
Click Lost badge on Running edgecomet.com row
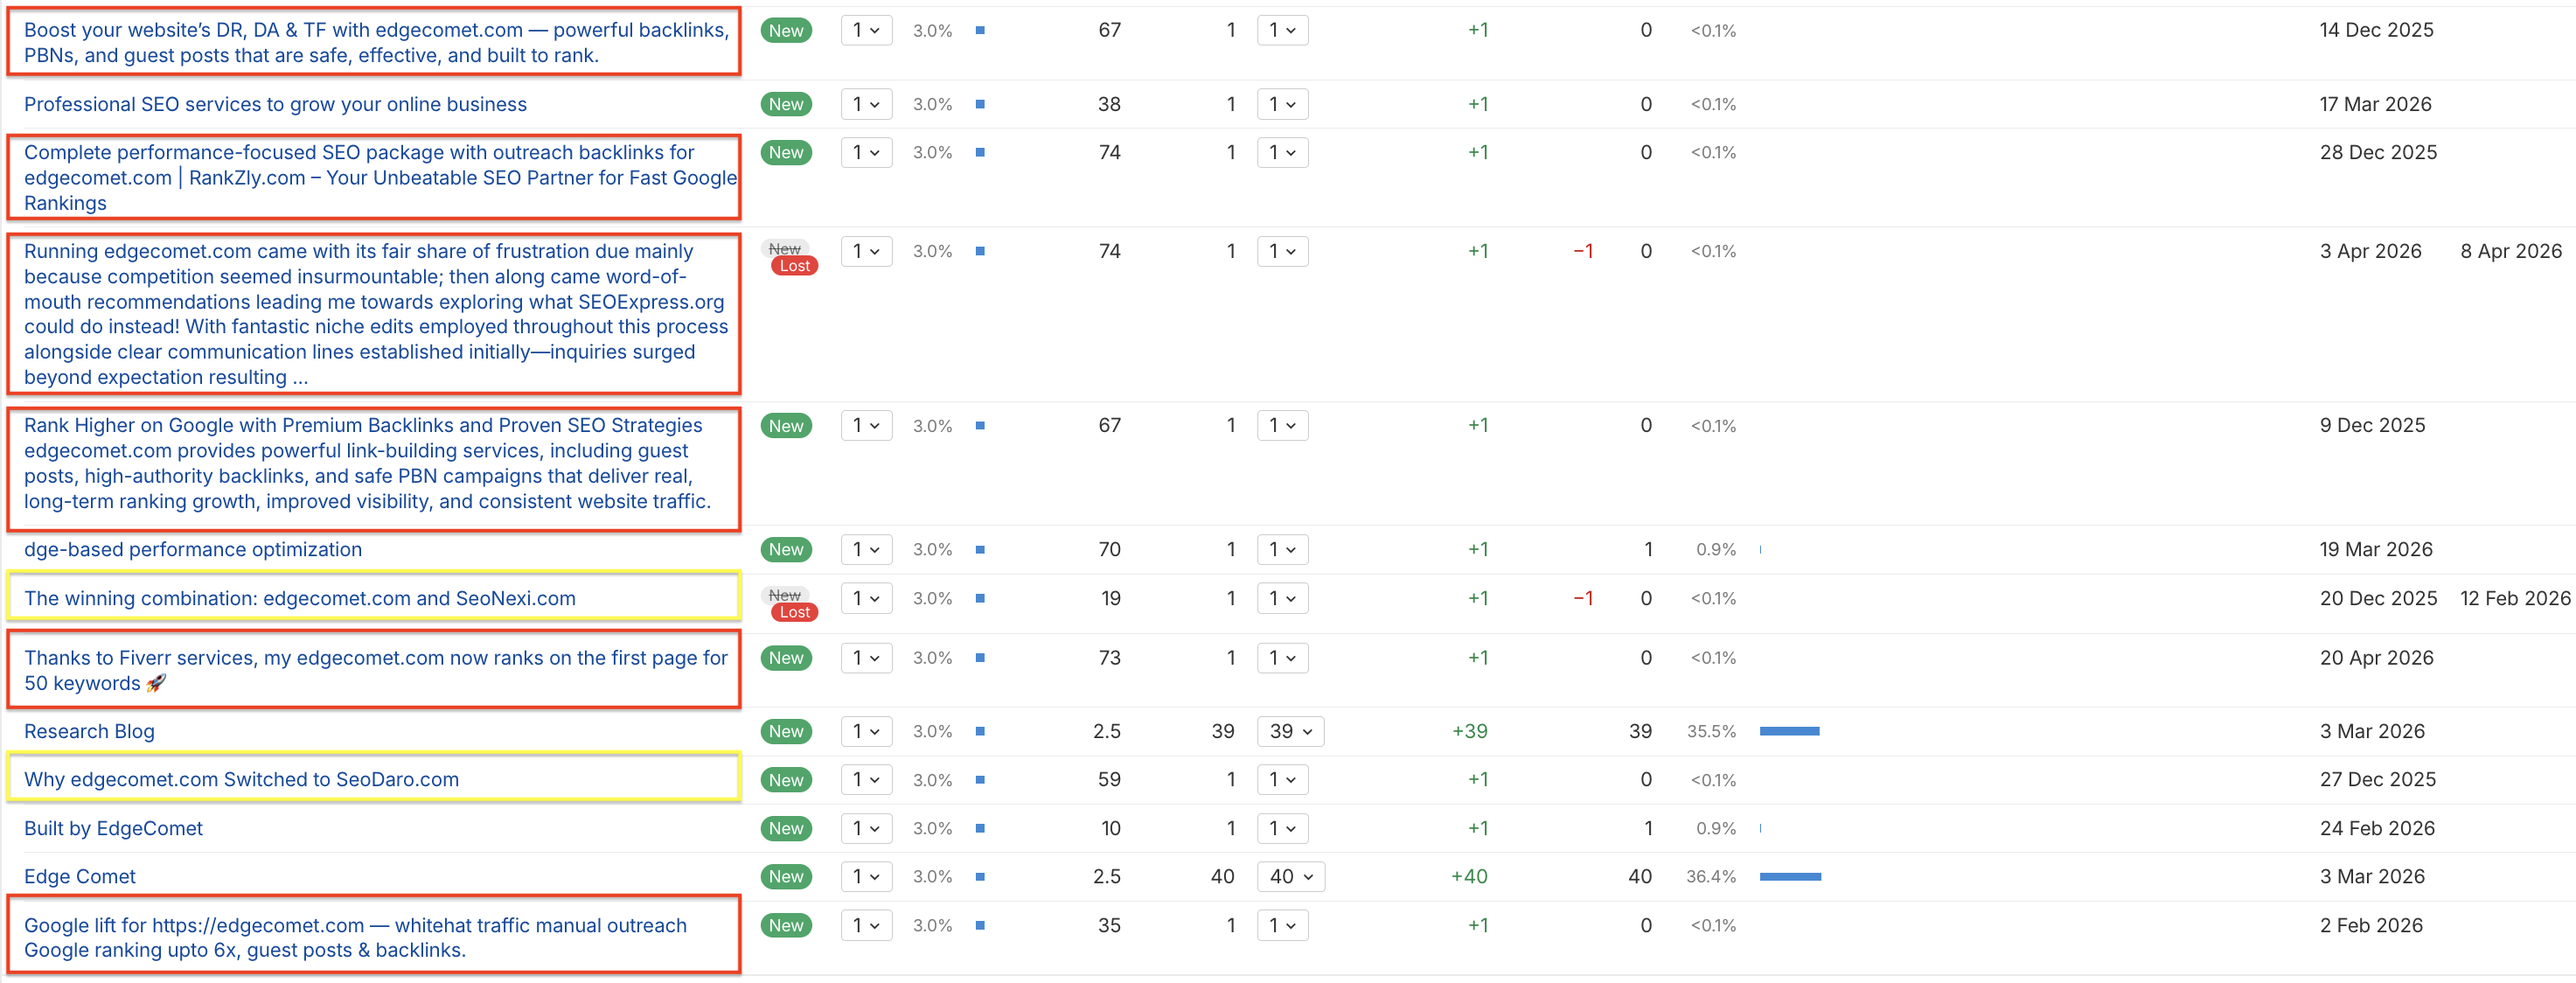click(x=794, y=266)
